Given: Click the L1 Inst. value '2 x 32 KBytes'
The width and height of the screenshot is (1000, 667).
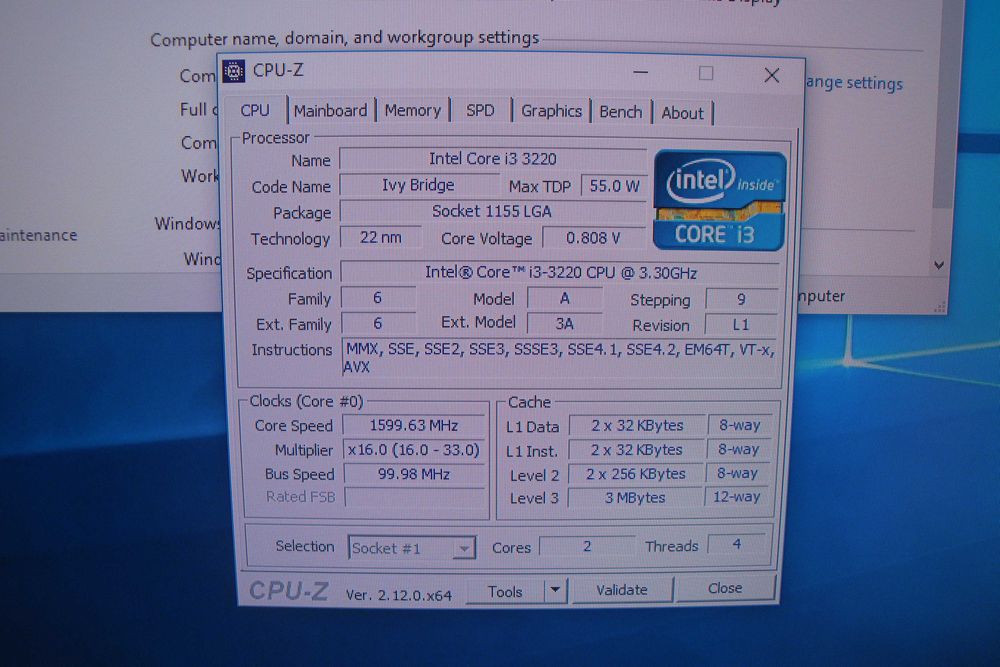Looking at the screenshot, I should click(x=636, y=450).
